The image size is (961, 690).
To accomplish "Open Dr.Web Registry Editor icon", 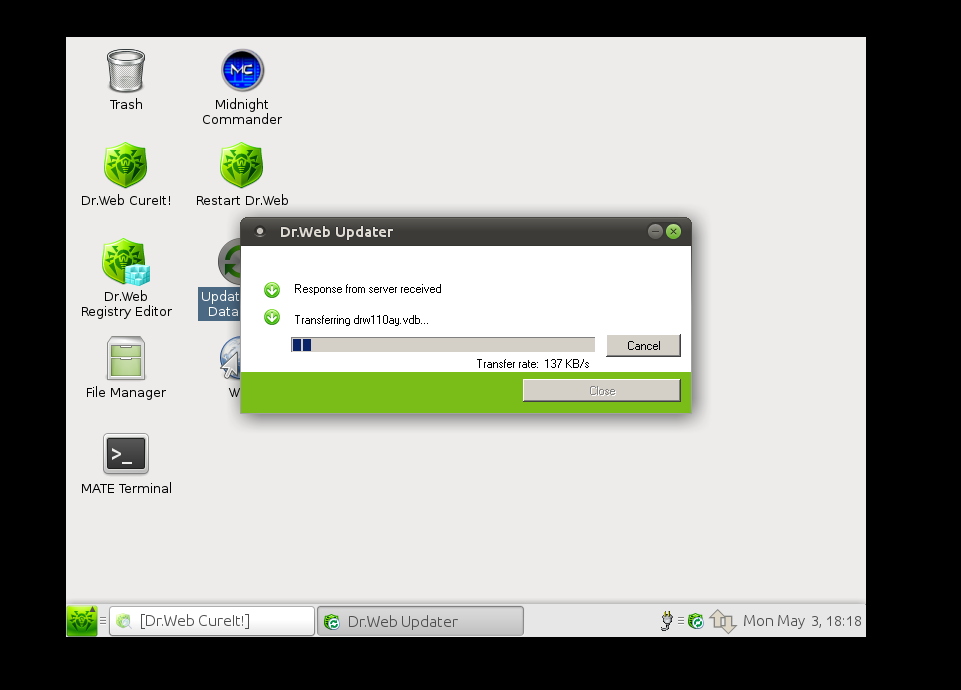I will 126,278.
